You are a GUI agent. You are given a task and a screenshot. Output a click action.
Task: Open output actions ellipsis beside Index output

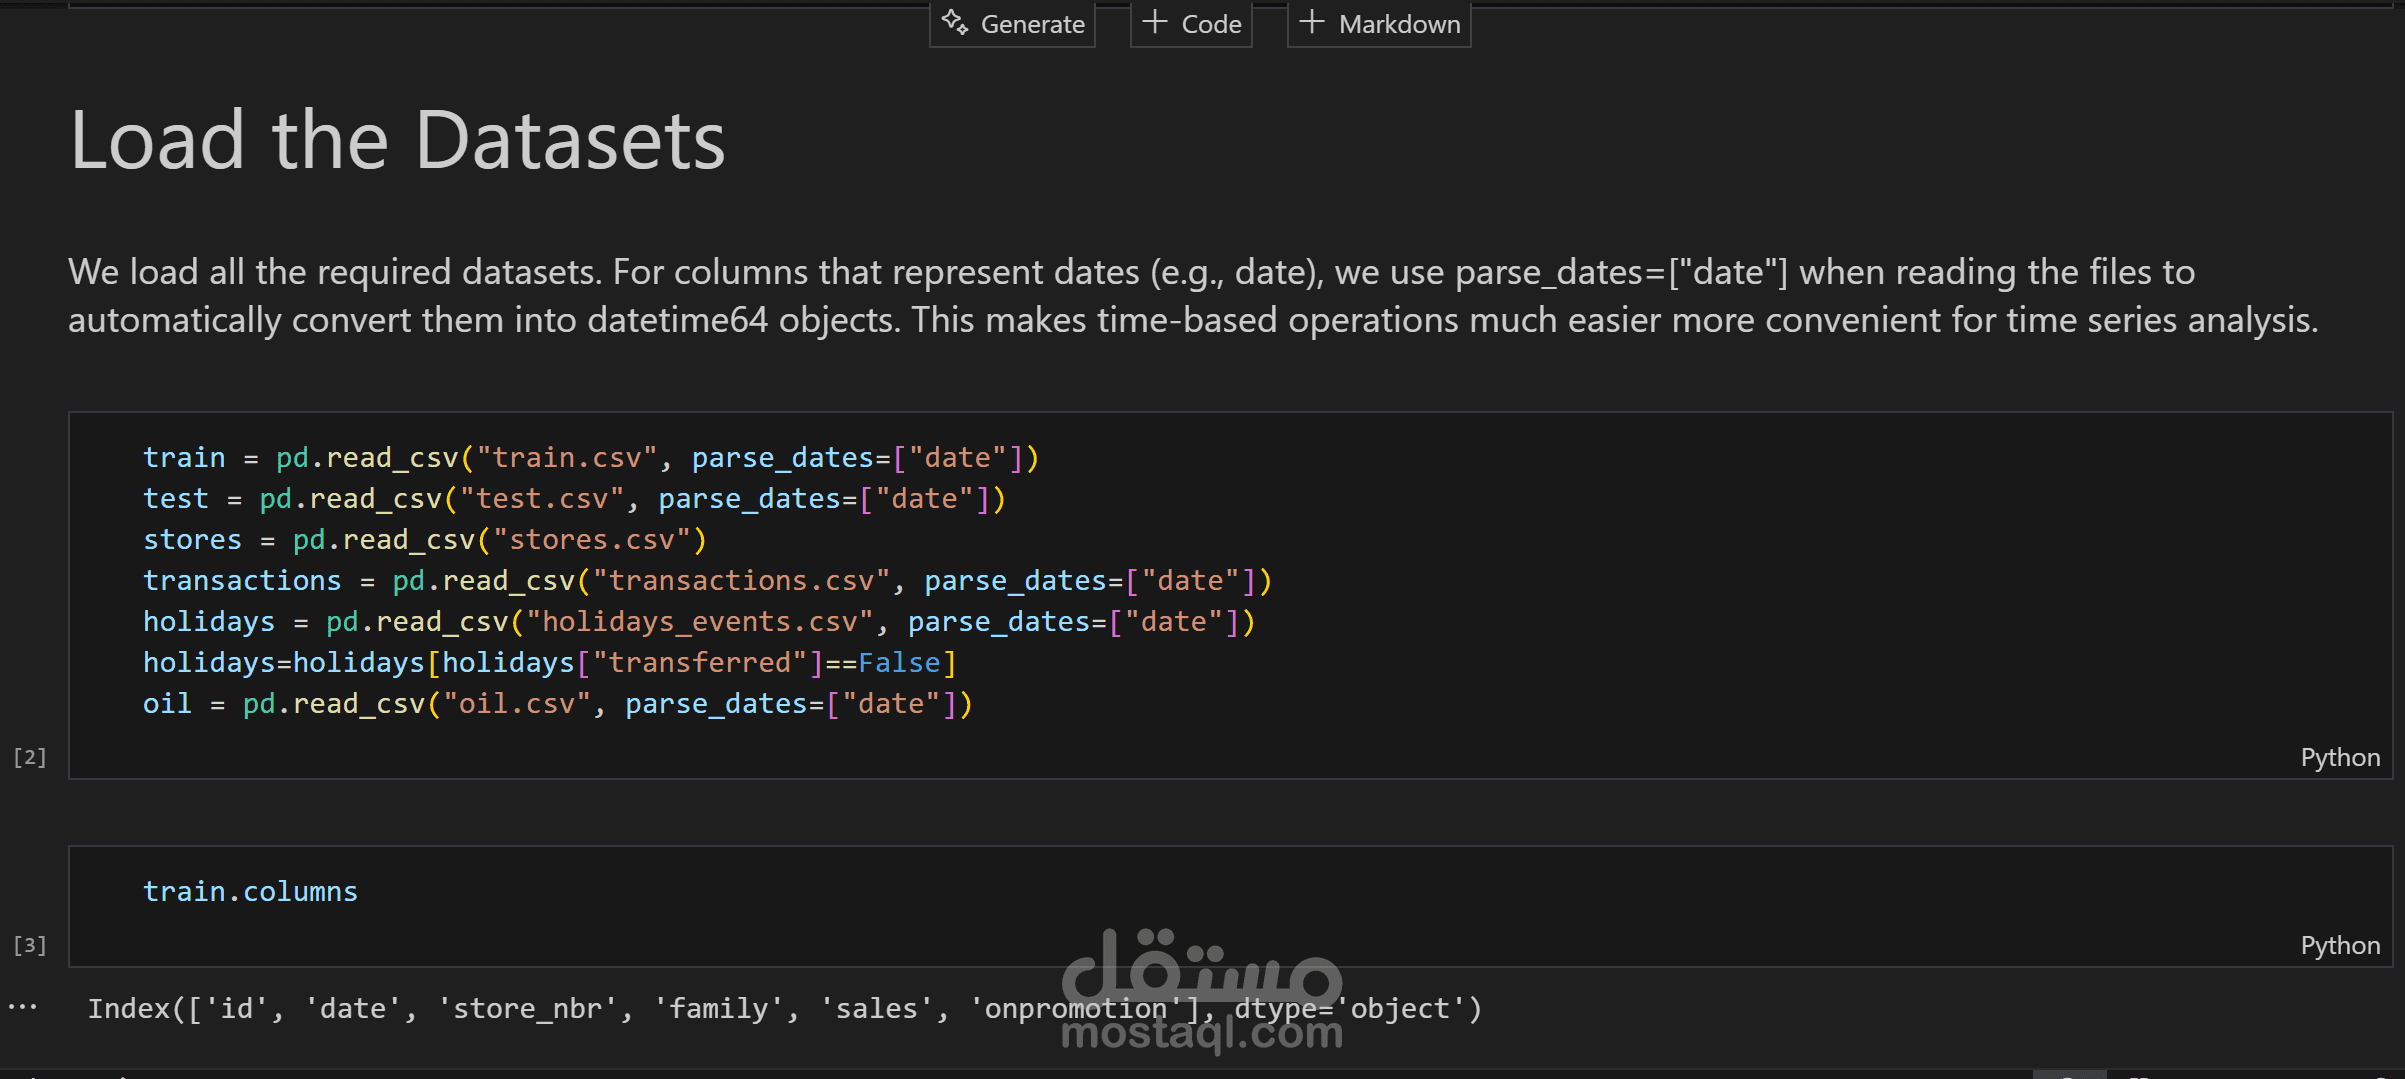pos(22,1007)
